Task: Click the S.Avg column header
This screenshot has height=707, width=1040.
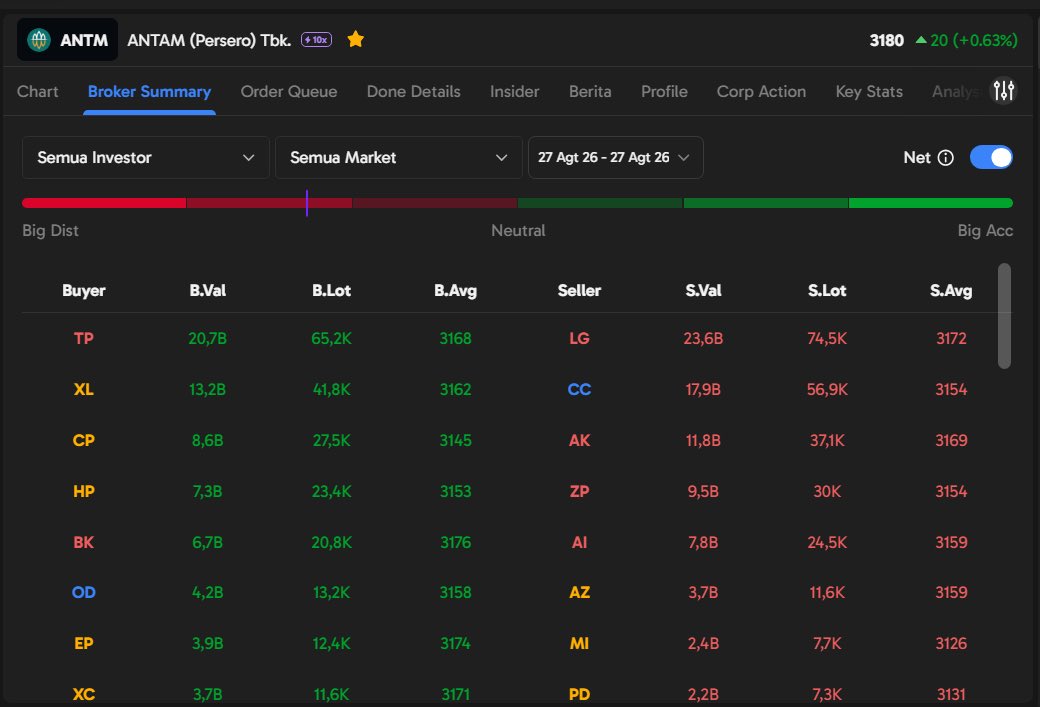Action: click(951, 290)
